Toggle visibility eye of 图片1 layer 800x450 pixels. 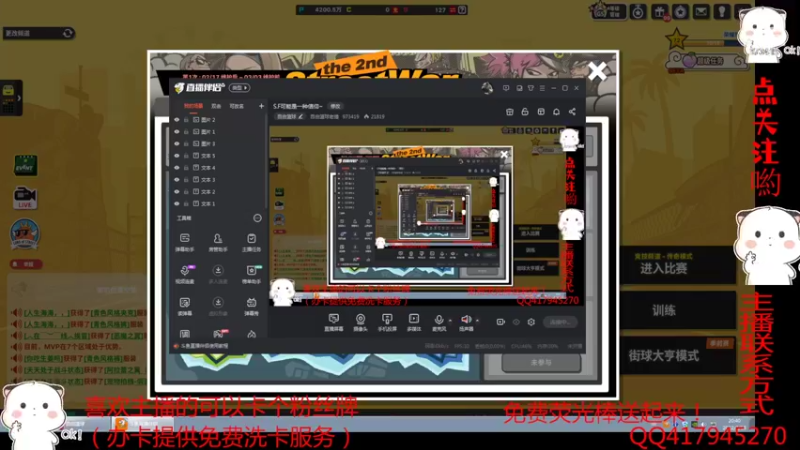pyautogui.click(x=177, y=132)
